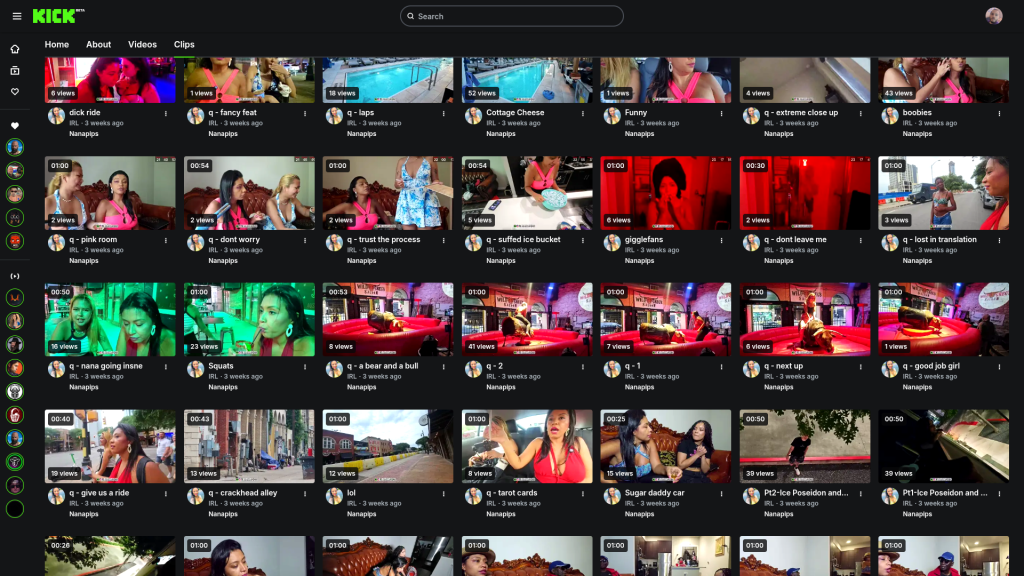Open the three-dot menu for 'Squats' clip
The width and height of the screenshot is (1024, 576).
tap(305, 367)
